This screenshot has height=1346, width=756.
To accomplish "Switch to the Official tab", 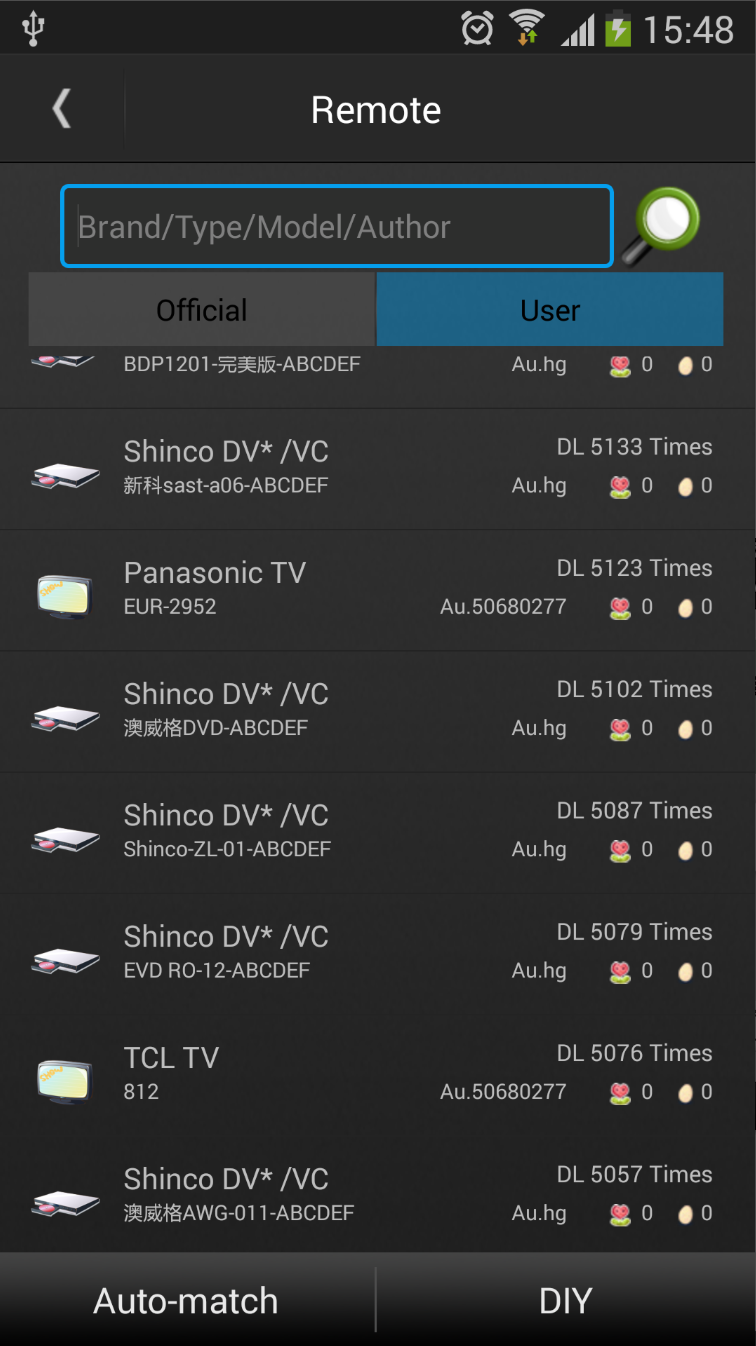I will click(x=202, y=310).
